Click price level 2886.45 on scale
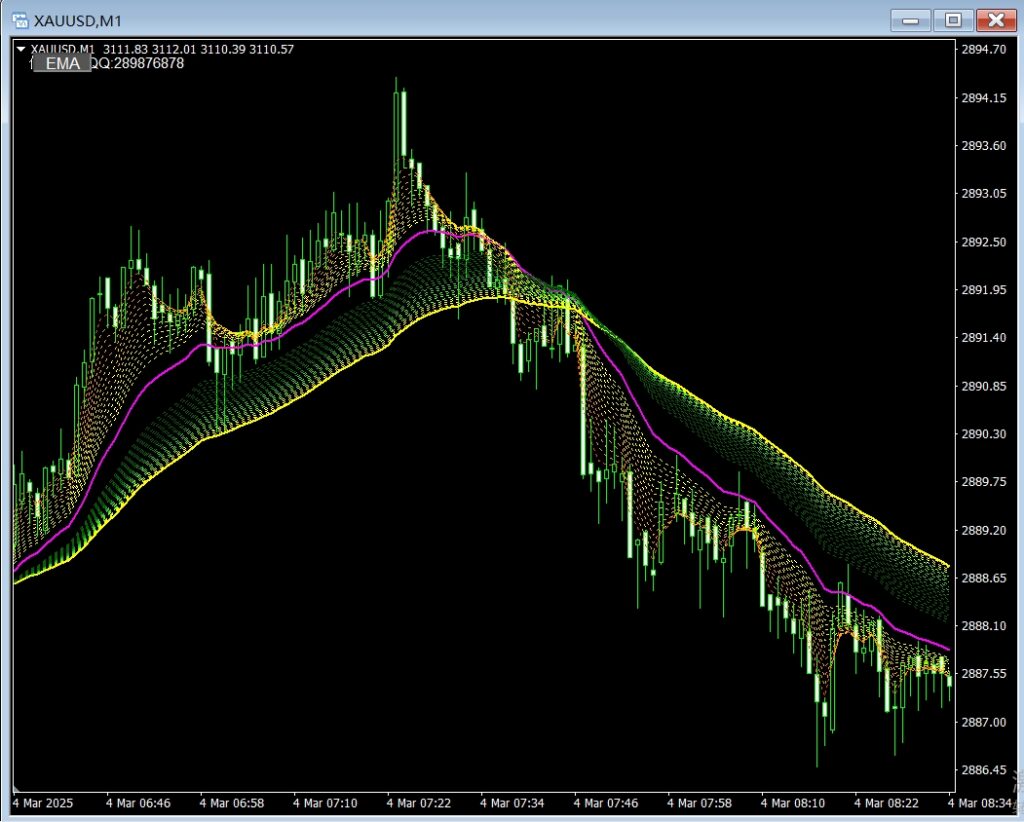The image size is (1024, 822). point(984,770)
